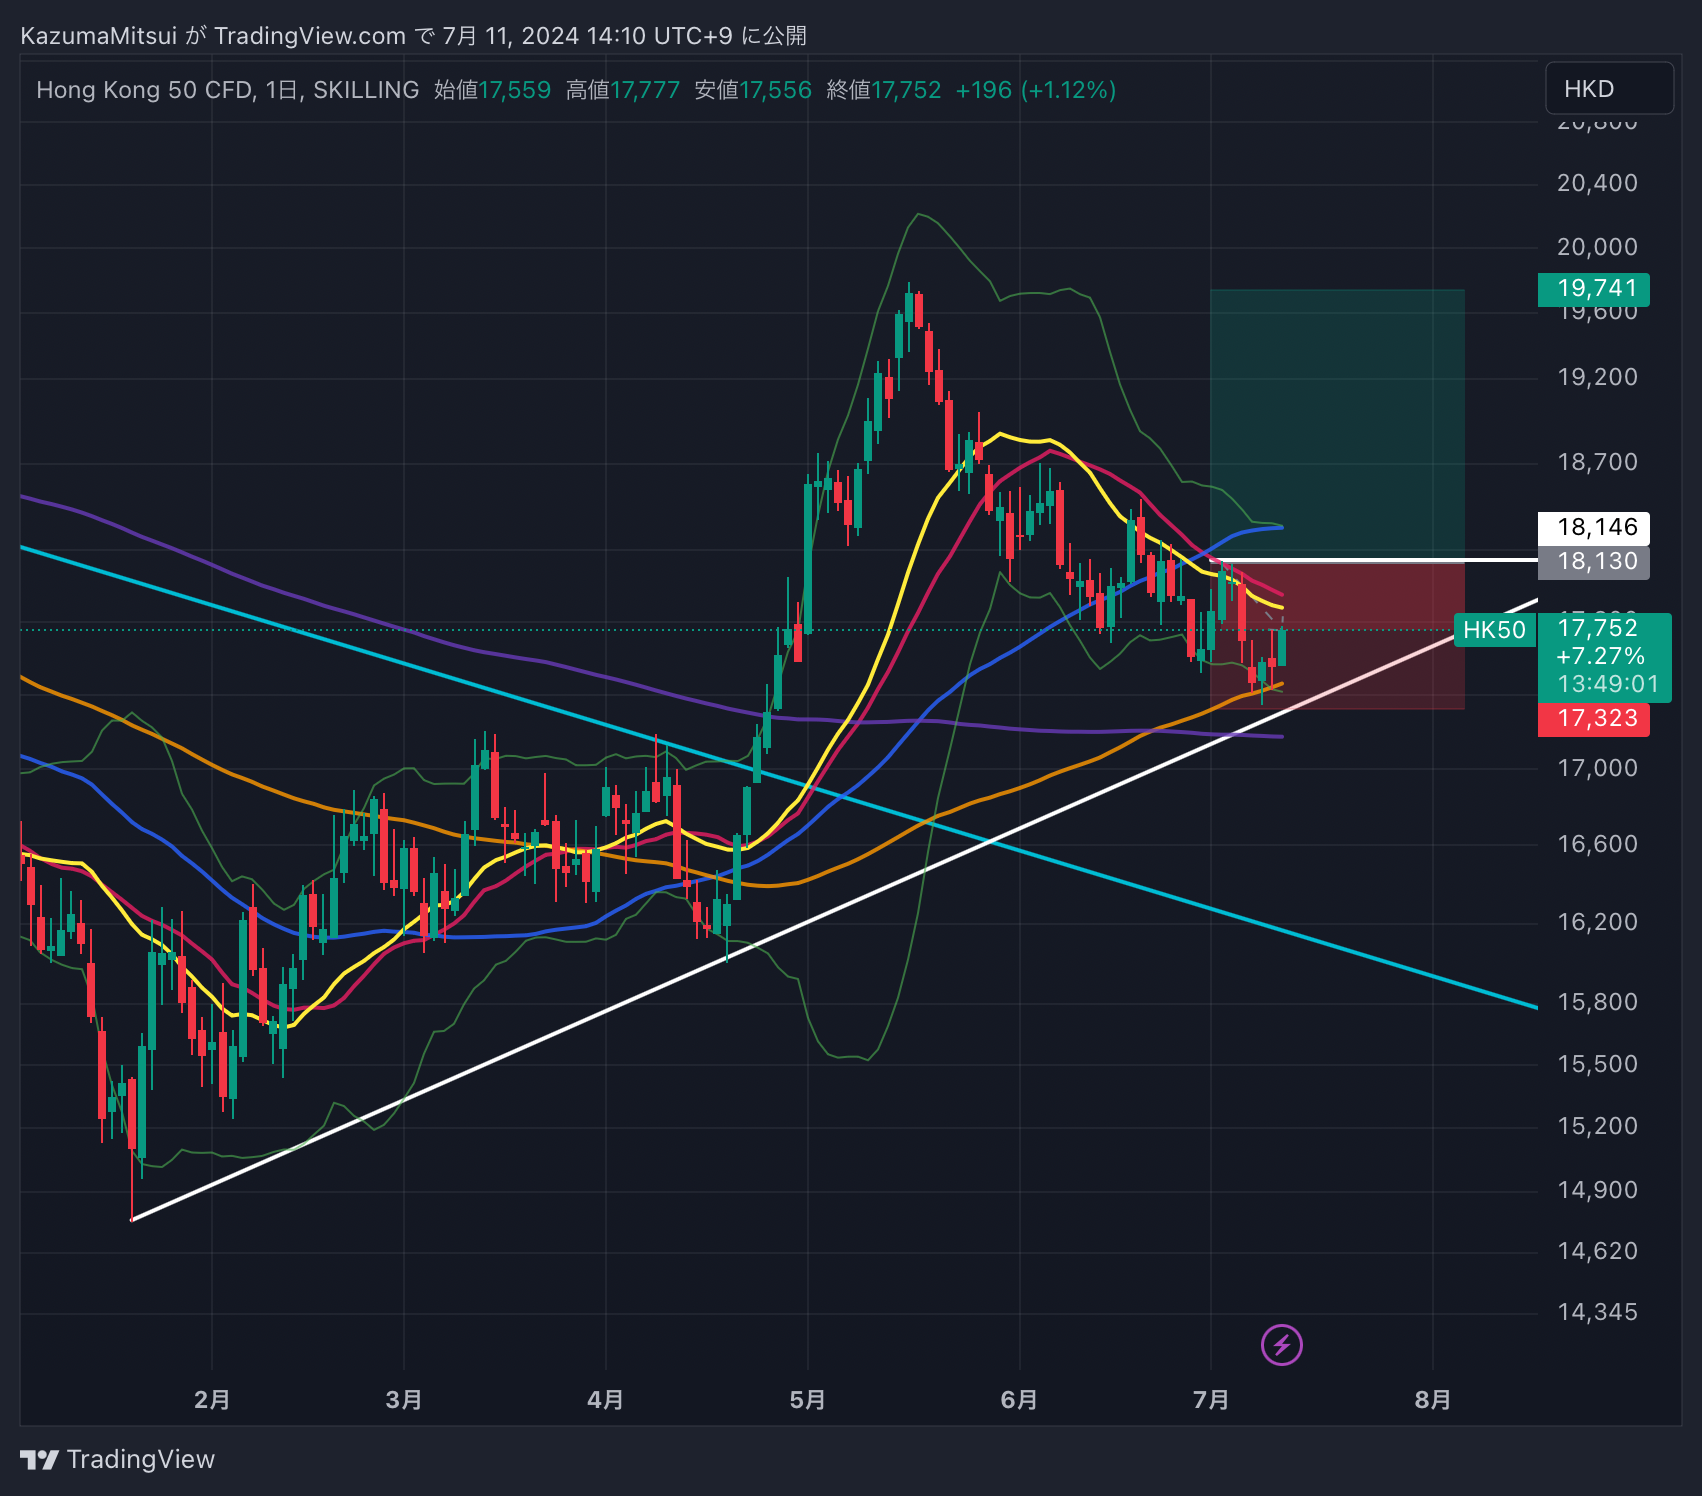Click the 18,700 price axis label
Viewport: 1702px width, 1496px height.
click(x=1597, y=462)
